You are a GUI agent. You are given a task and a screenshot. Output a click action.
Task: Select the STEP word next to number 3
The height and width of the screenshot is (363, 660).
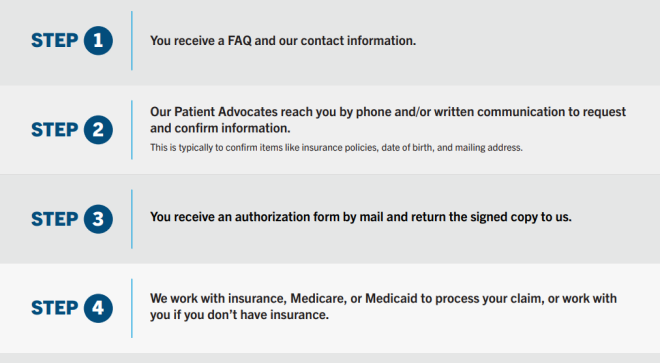click(x=55, y=219)
